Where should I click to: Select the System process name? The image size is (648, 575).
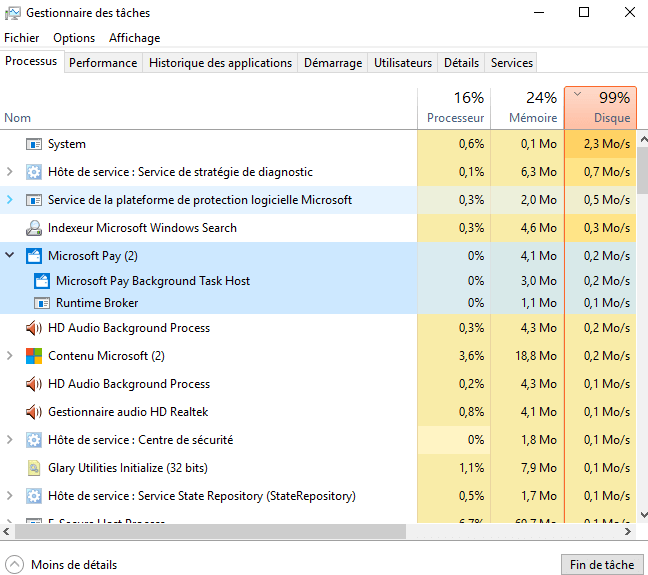pyautogui.click(x=67, y=144)
